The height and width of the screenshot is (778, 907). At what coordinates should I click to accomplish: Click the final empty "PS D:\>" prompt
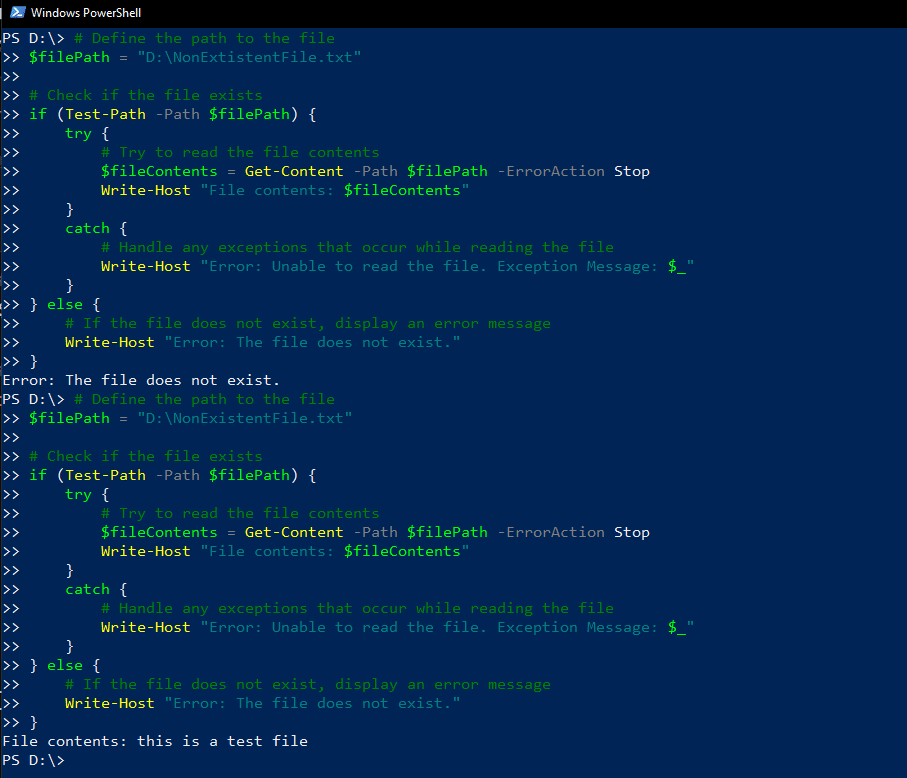(34, 760)
